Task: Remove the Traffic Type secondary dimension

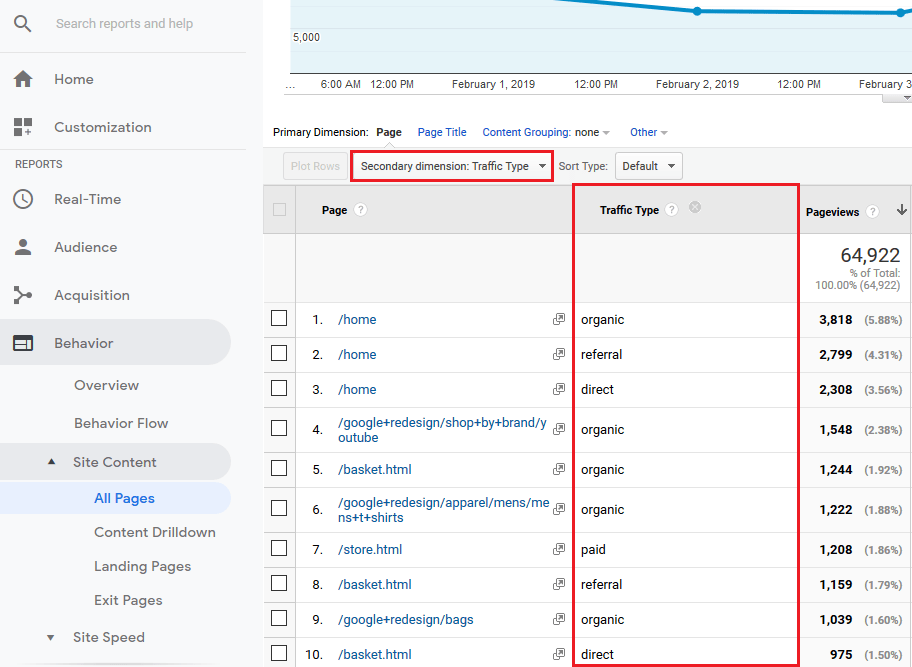Action: point(695,208)
